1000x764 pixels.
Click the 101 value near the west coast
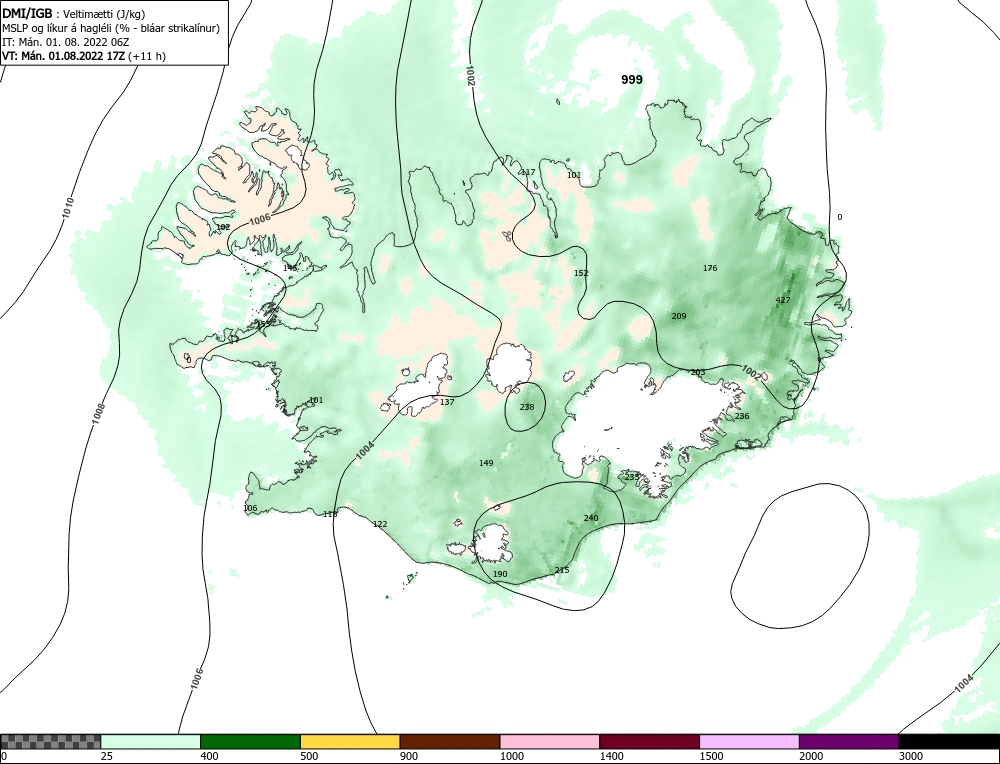pos(316,400)
